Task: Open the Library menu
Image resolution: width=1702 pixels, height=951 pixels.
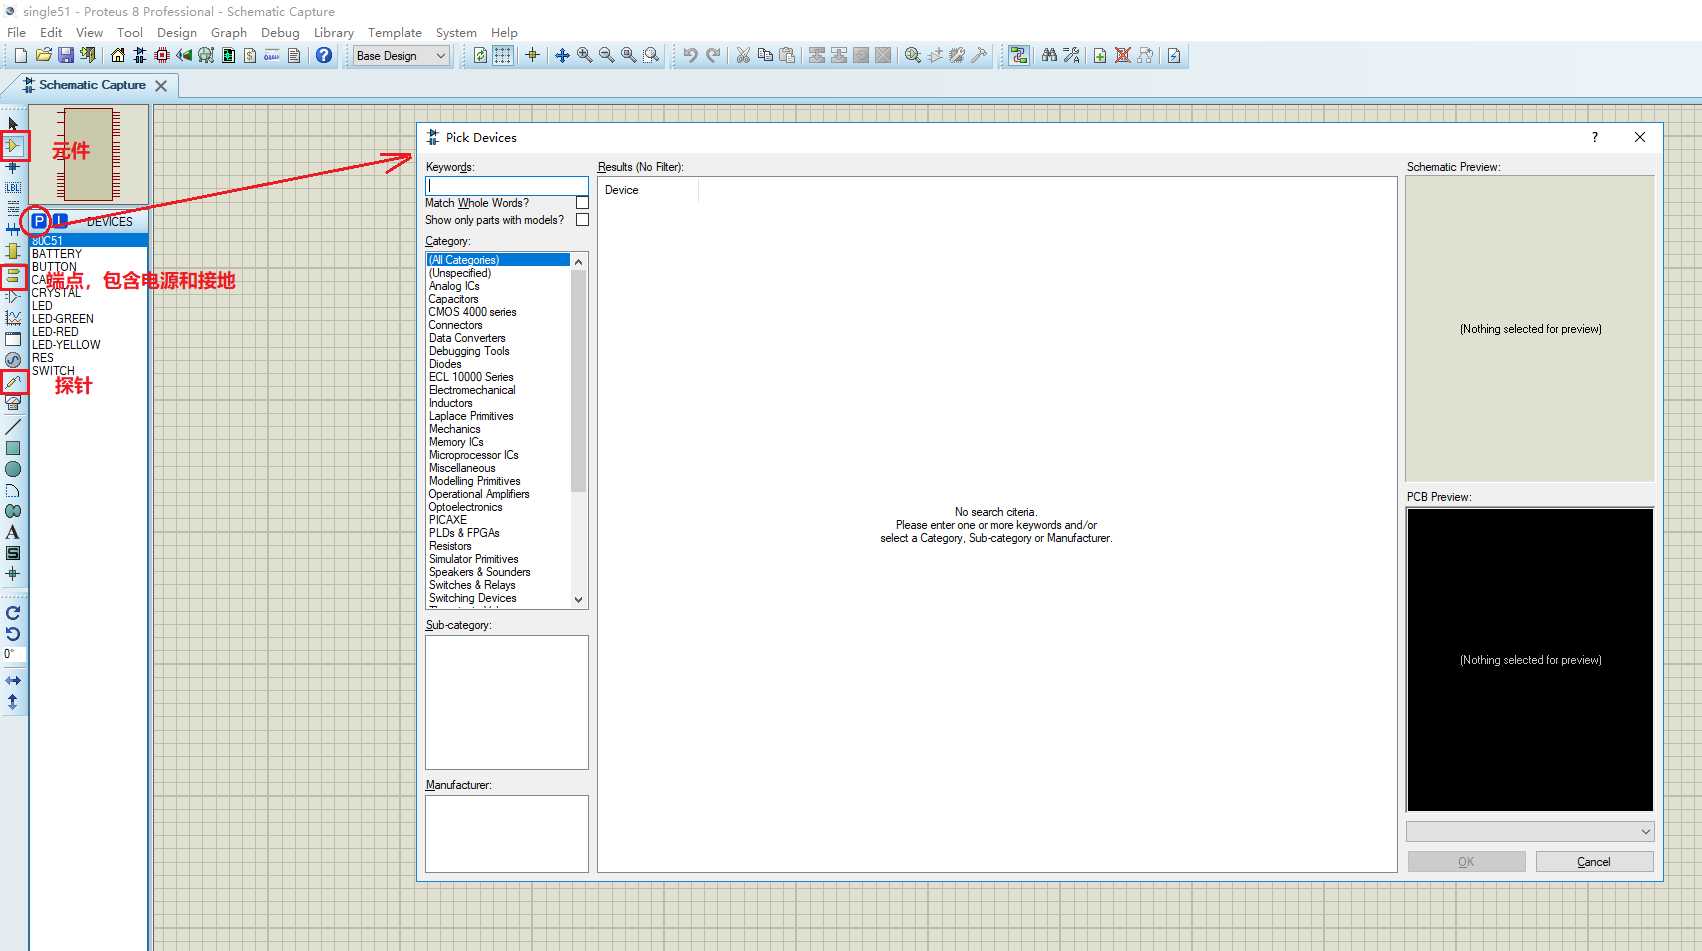Action: tap(334, 33)
